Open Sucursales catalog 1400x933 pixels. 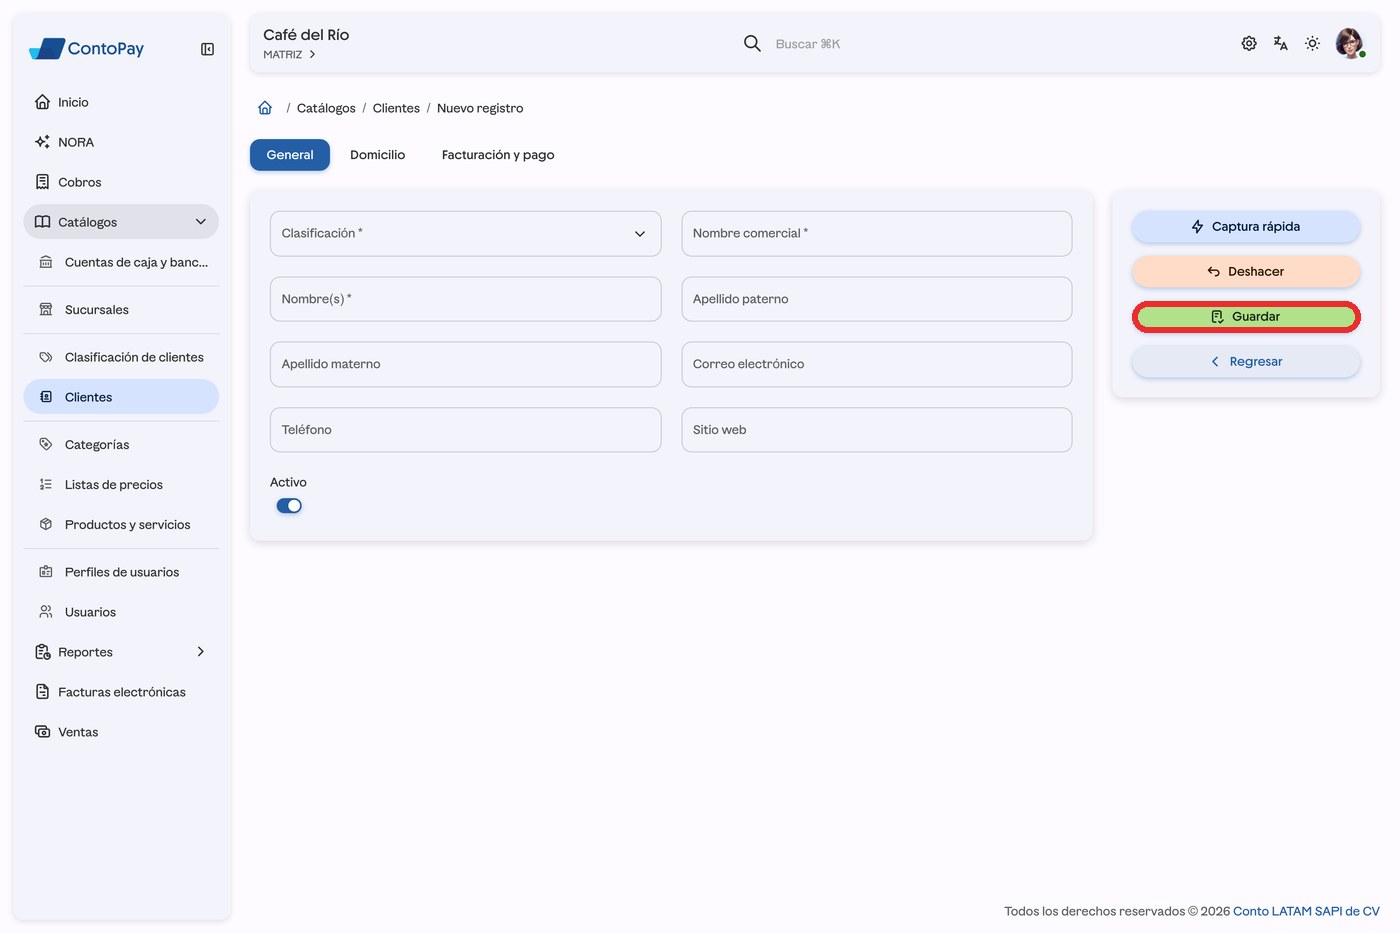[x=121, y=310]
